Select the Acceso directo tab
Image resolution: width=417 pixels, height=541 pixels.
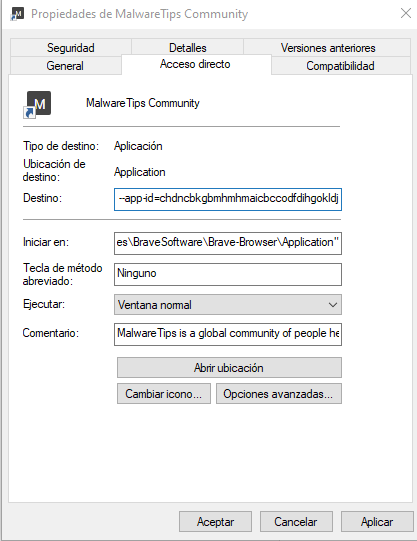(x=195, y=64)
